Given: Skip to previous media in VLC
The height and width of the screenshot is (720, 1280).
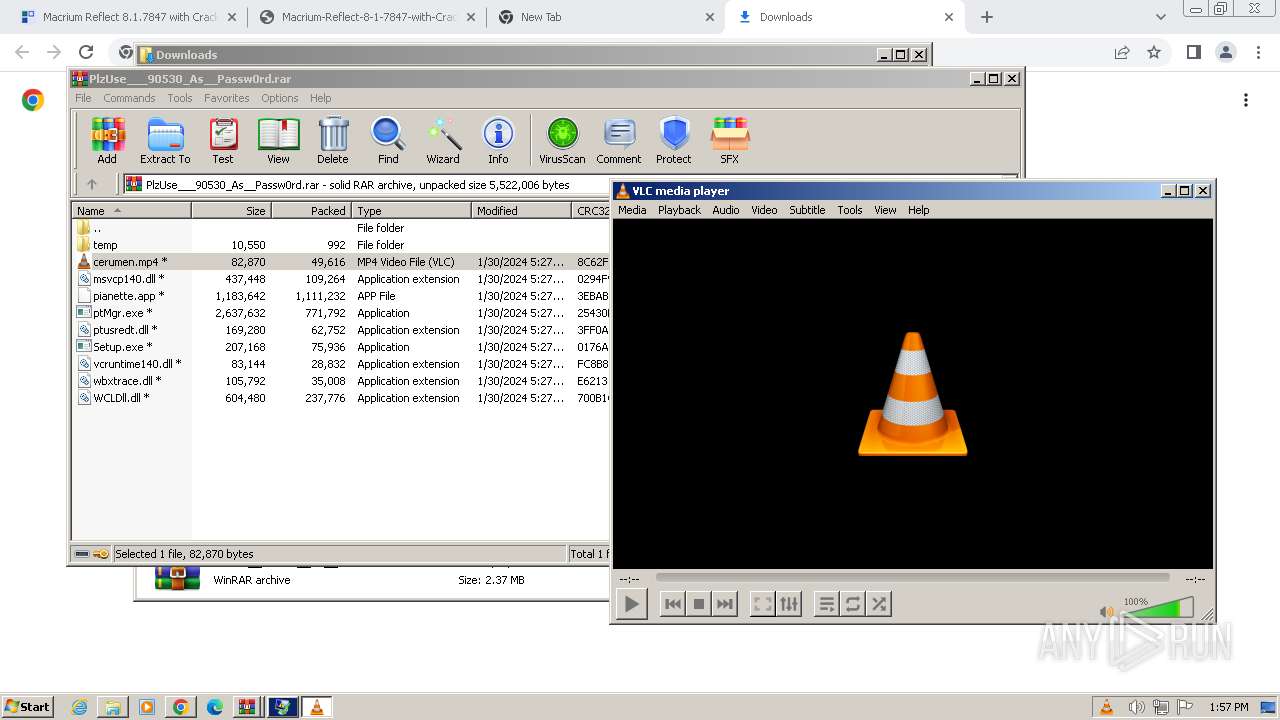Looking at the screenshot, I should coord(673,604).
